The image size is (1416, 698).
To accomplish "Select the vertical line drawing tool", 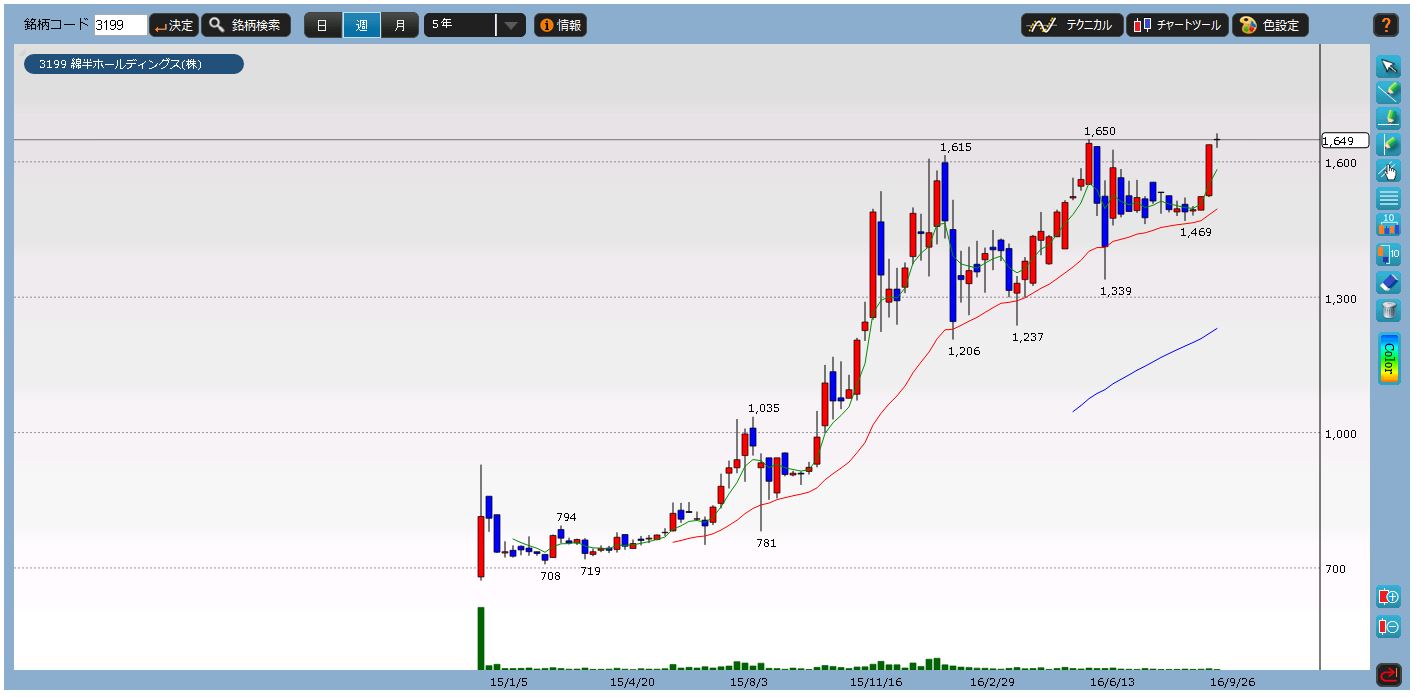I will click(x=1388, y=145).
